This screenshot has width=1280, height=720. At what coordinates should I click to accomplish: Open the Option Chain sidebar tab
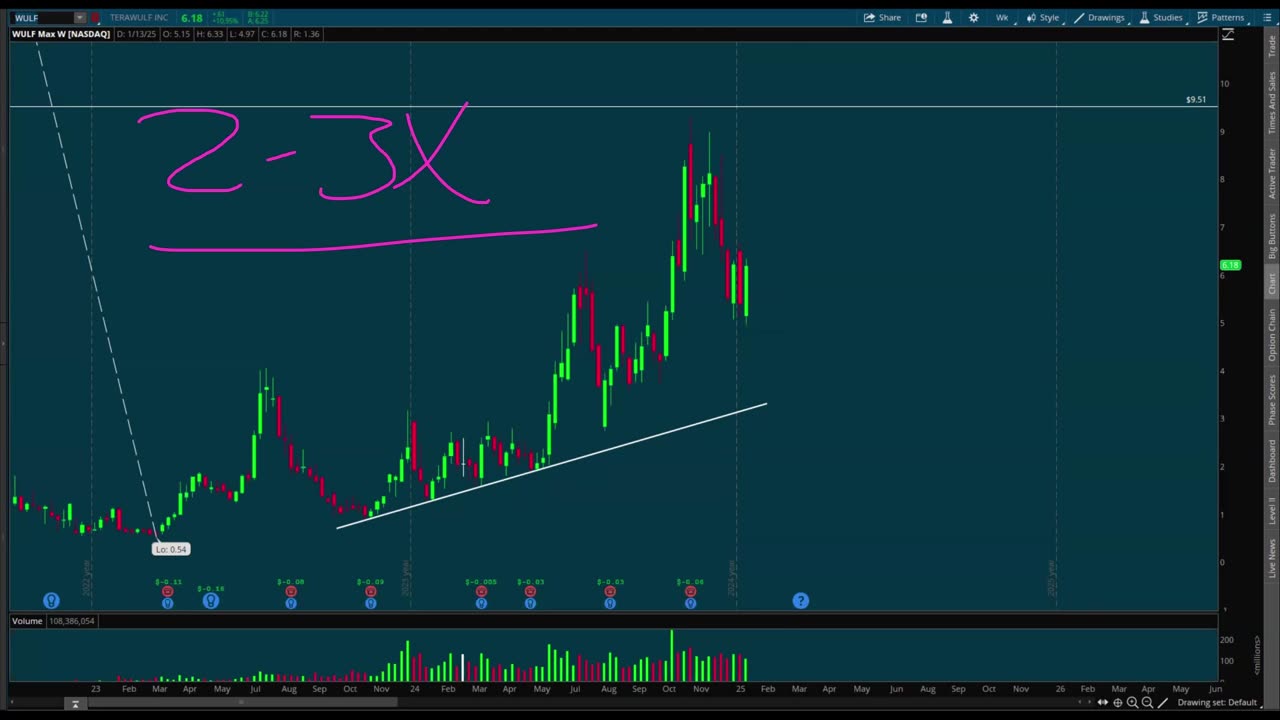tap(1272, 335)
